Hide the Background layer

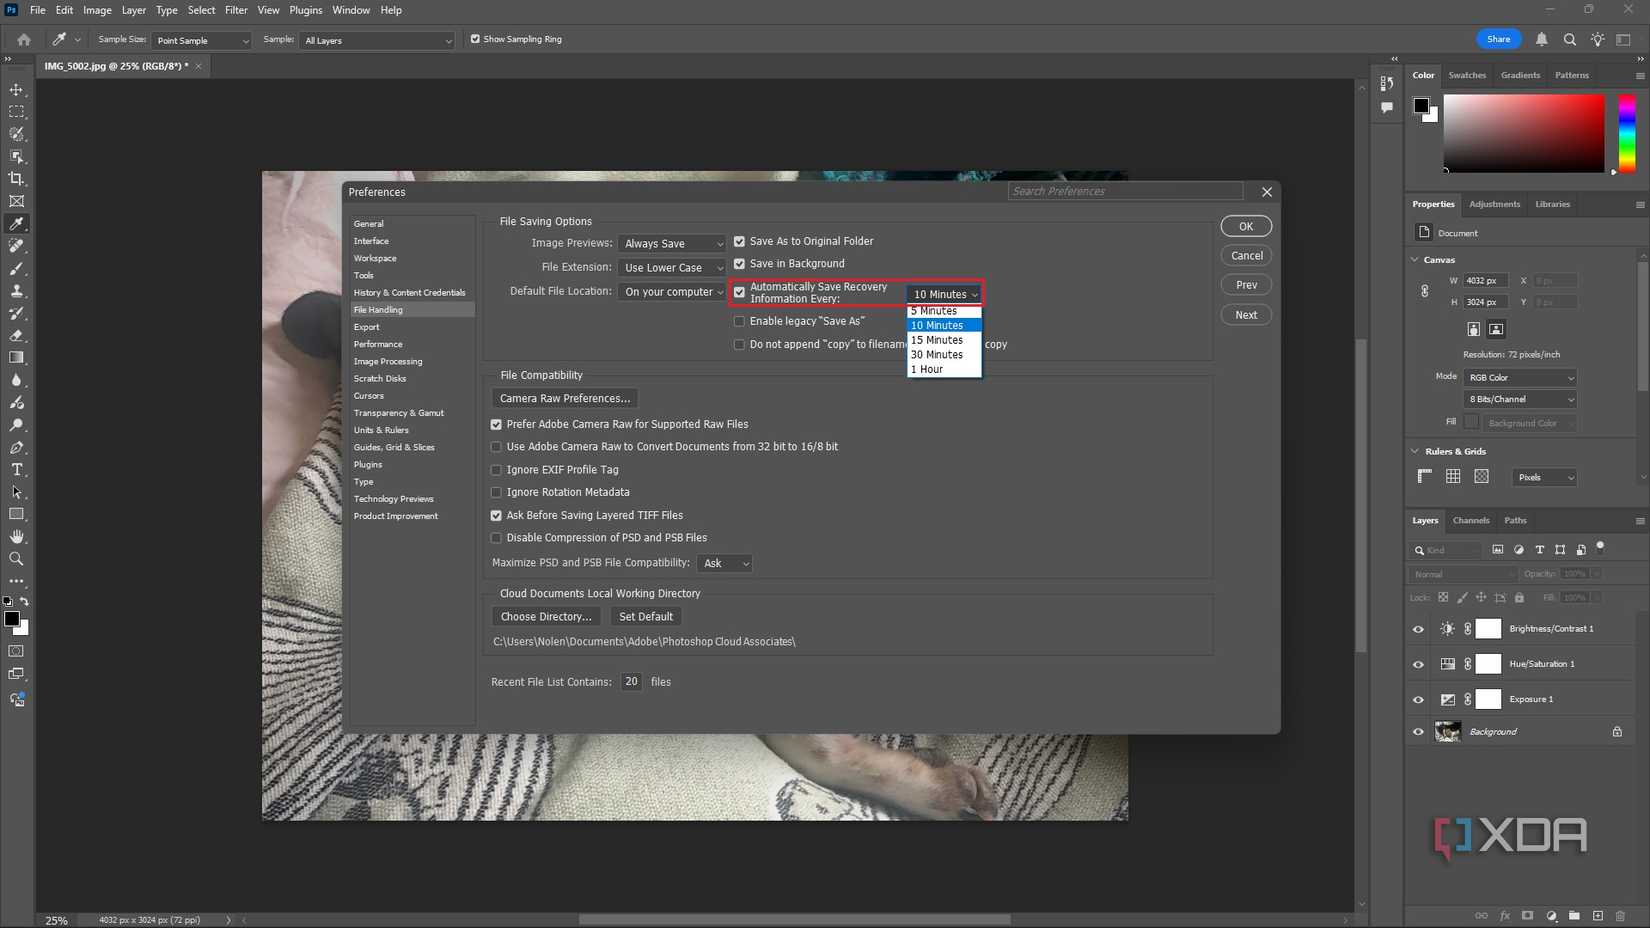(x=1417, y=731)
